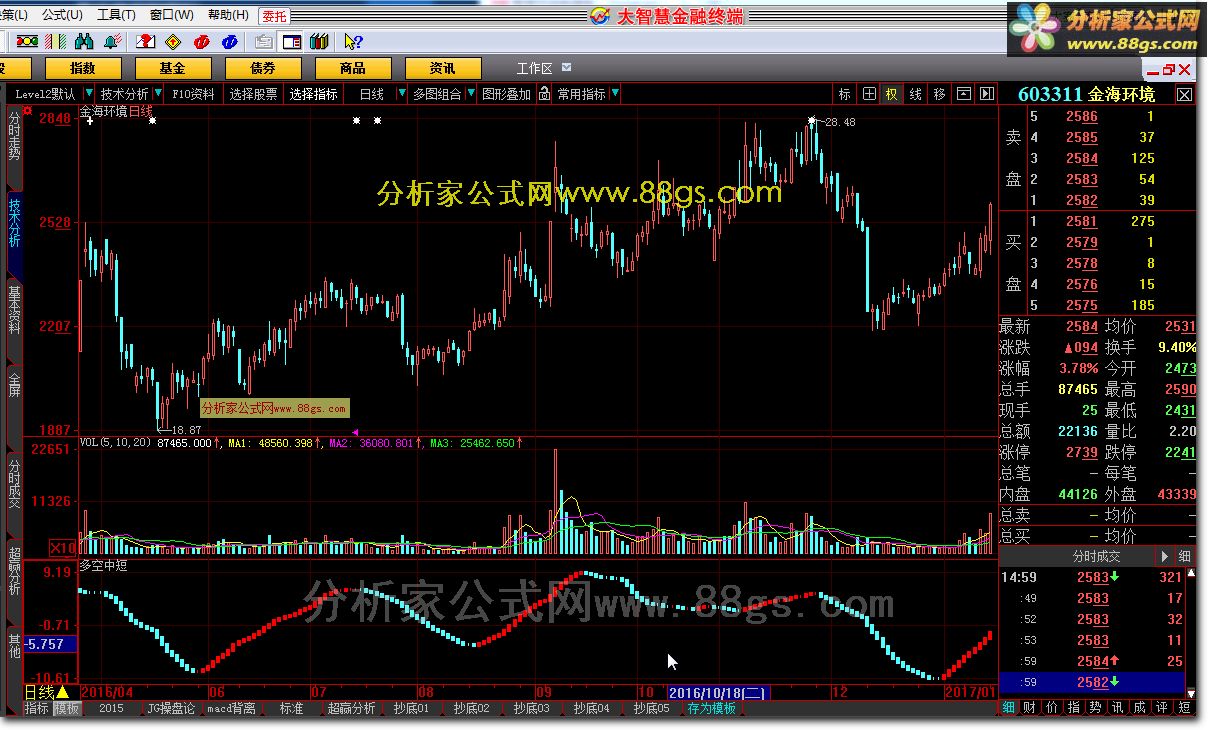Click the F10资料 toolbar item
1209x730 pixels.
[x=194, y=94]
